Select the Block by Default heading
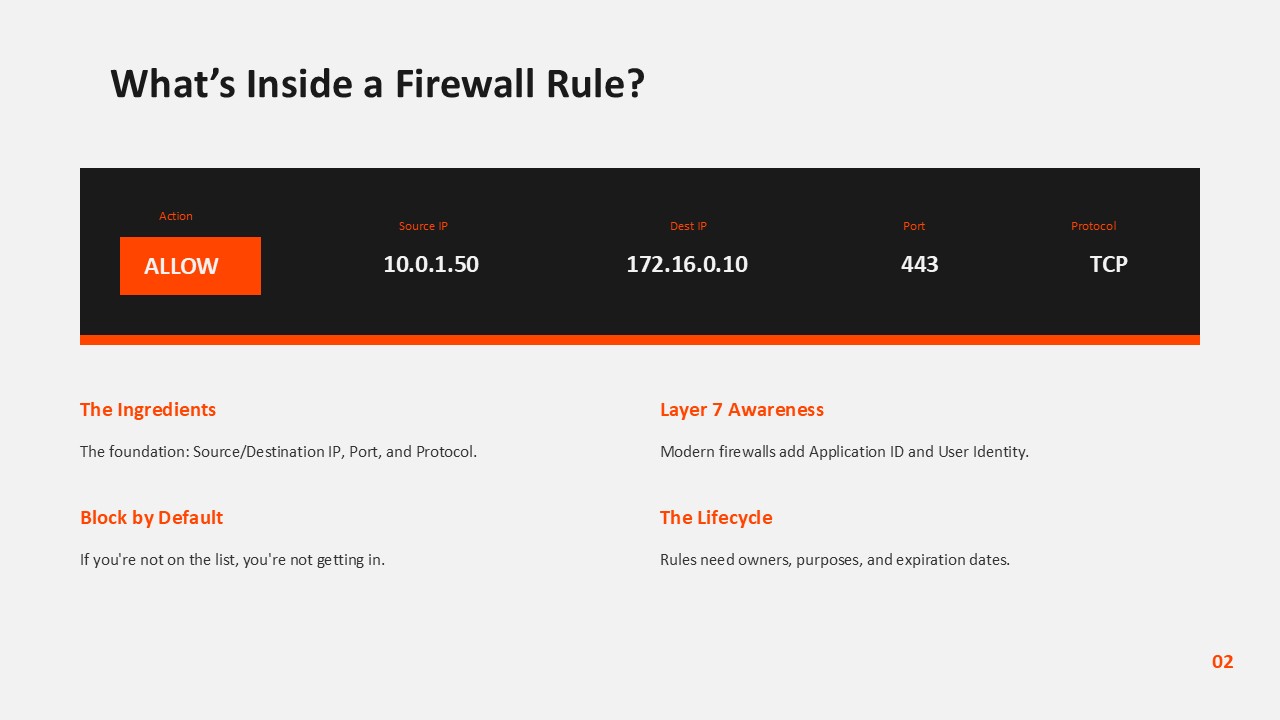 (151, 518)
